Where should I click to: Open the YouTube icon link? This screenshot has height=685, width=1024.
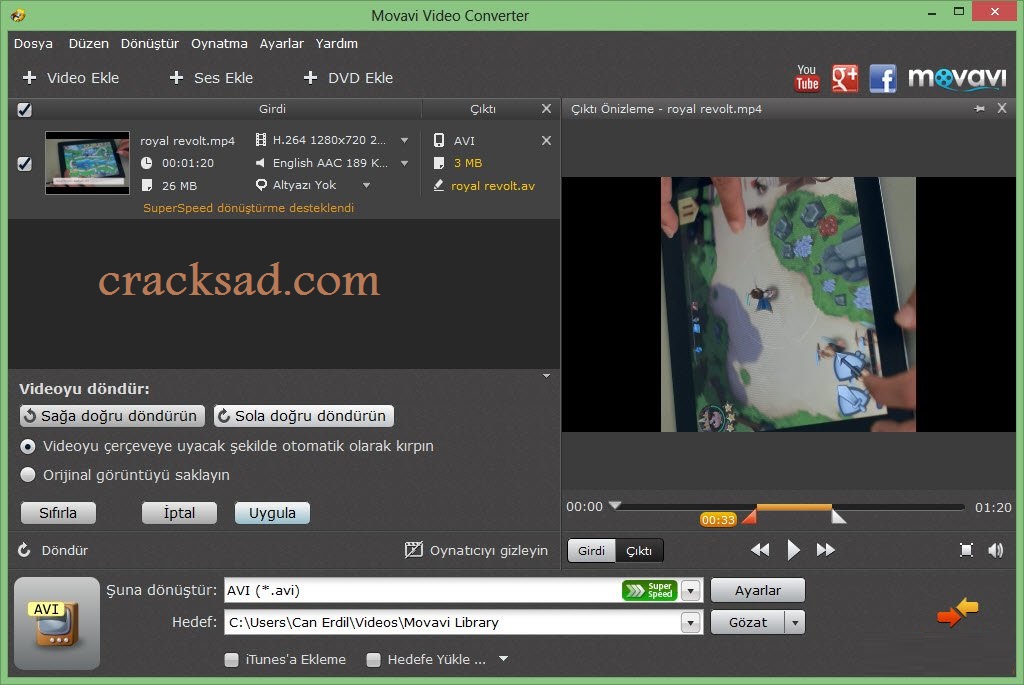807,78
